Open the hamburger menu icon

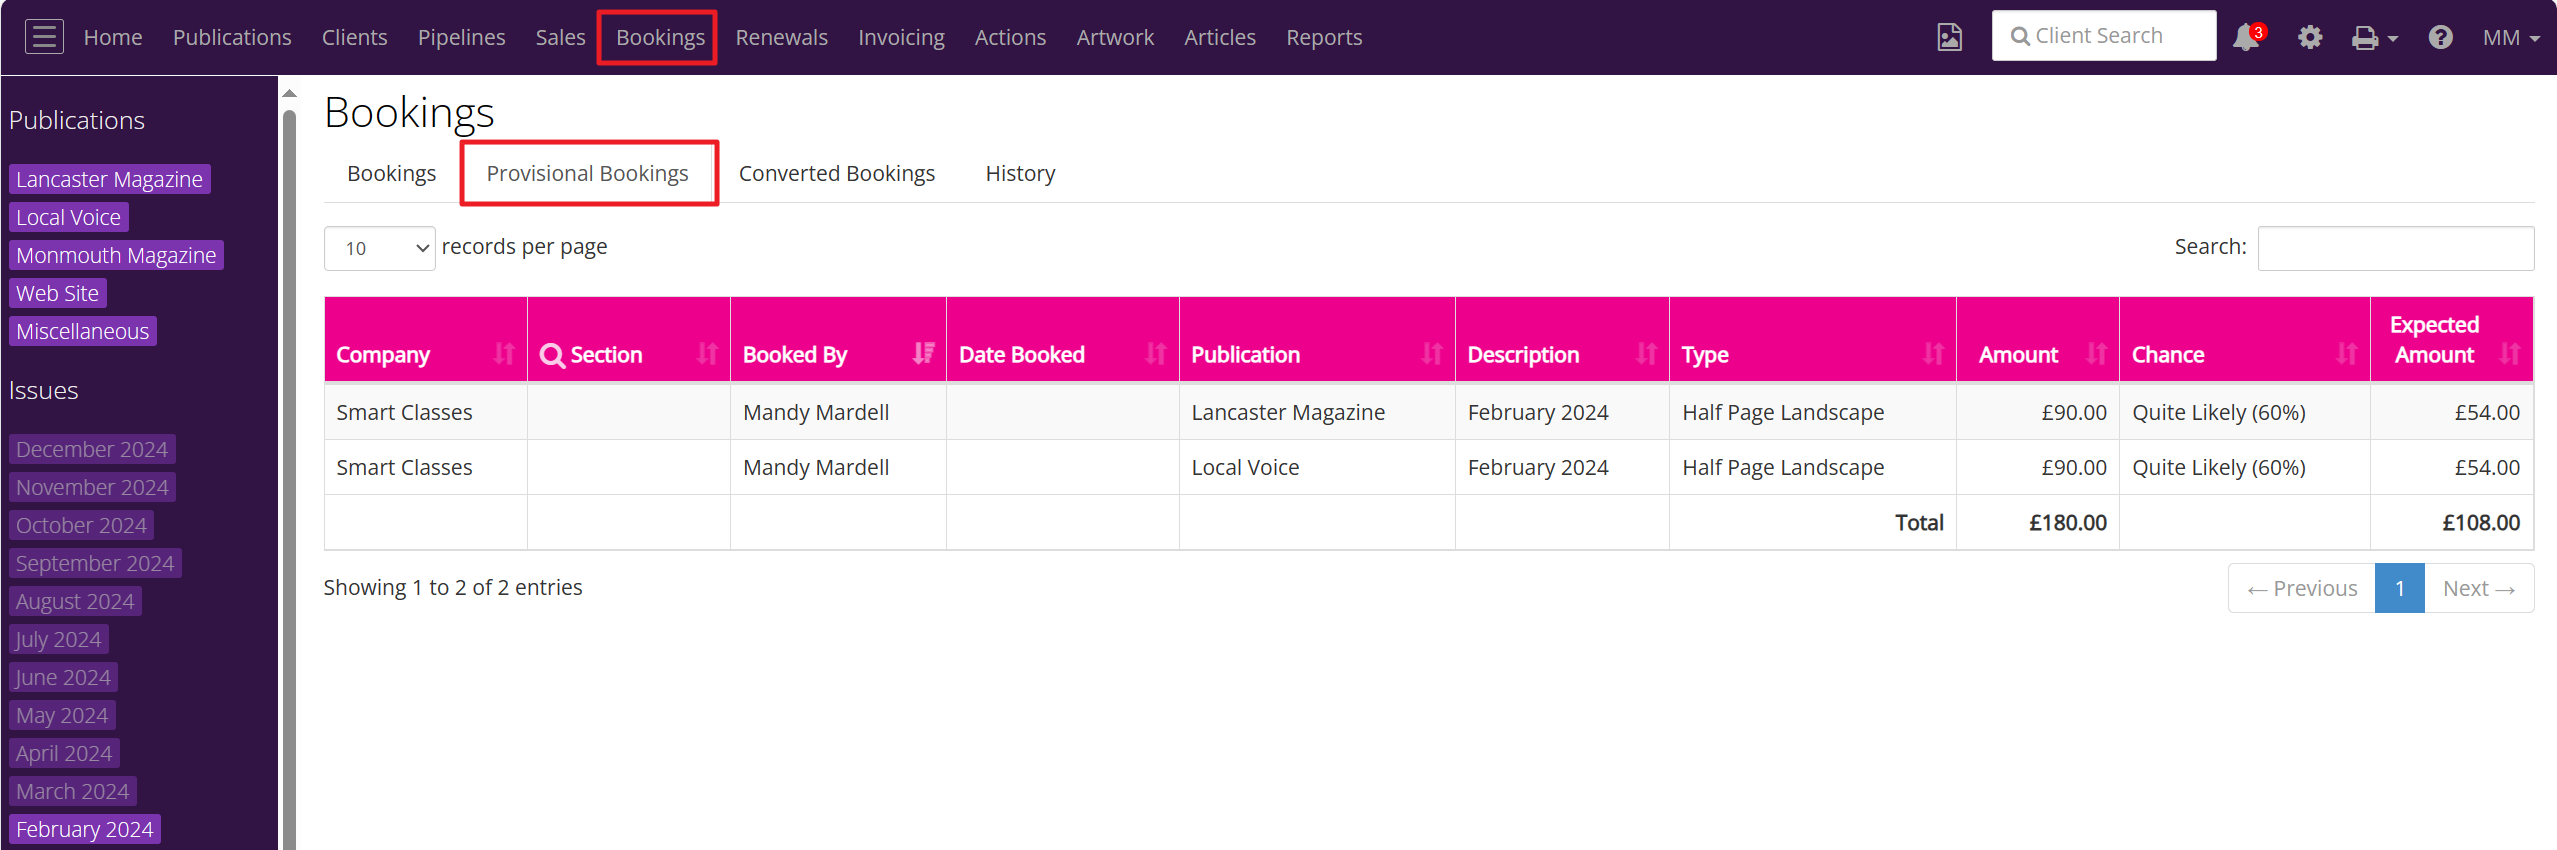point(44,37)
